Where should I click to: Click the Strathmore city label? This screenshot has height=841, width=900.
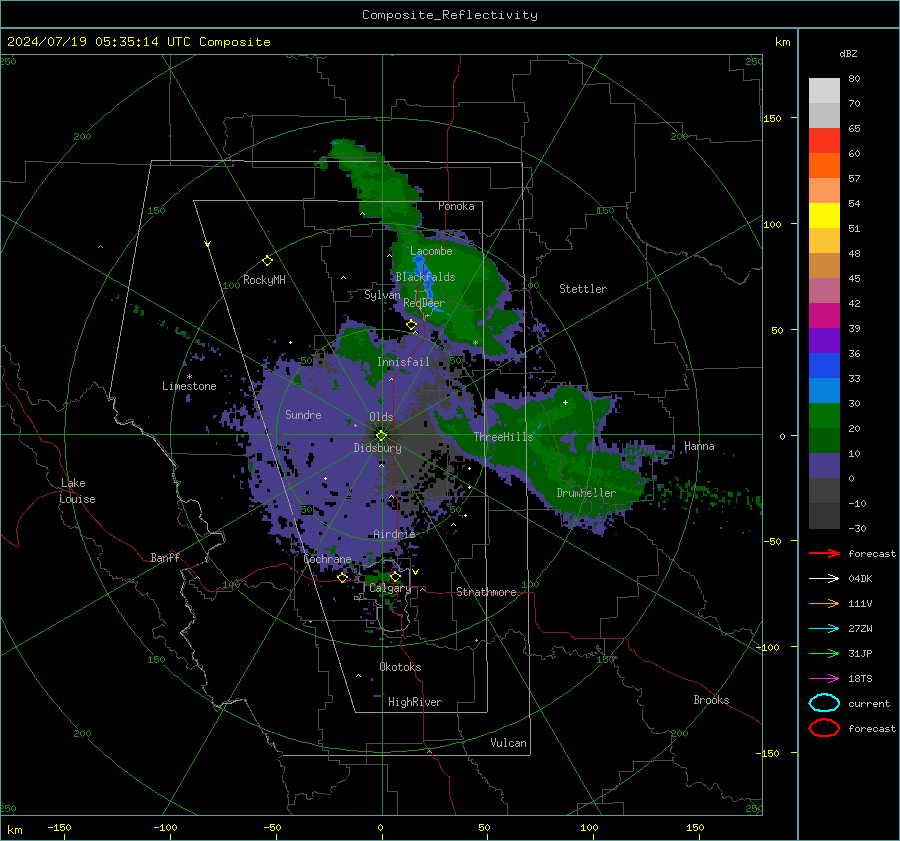486,592
